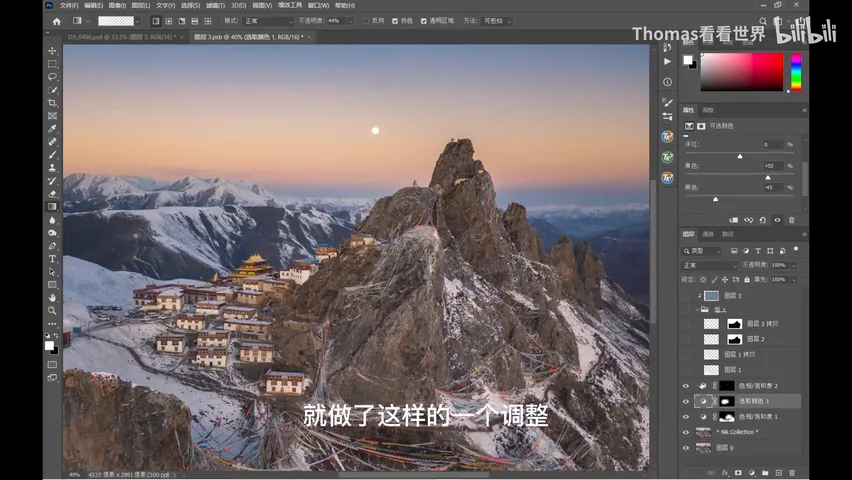Select the Gradient tool
Viewport: 852px width, 480px height.
coord(52,207)
